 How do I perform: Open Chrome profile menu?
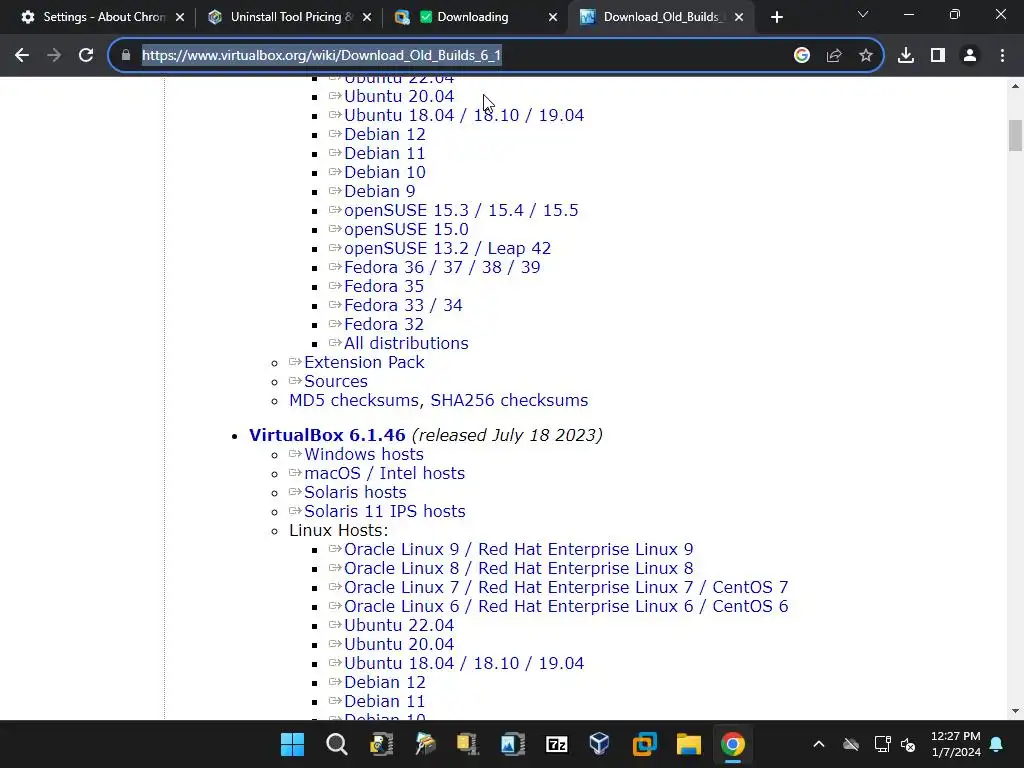click(970, 56)
